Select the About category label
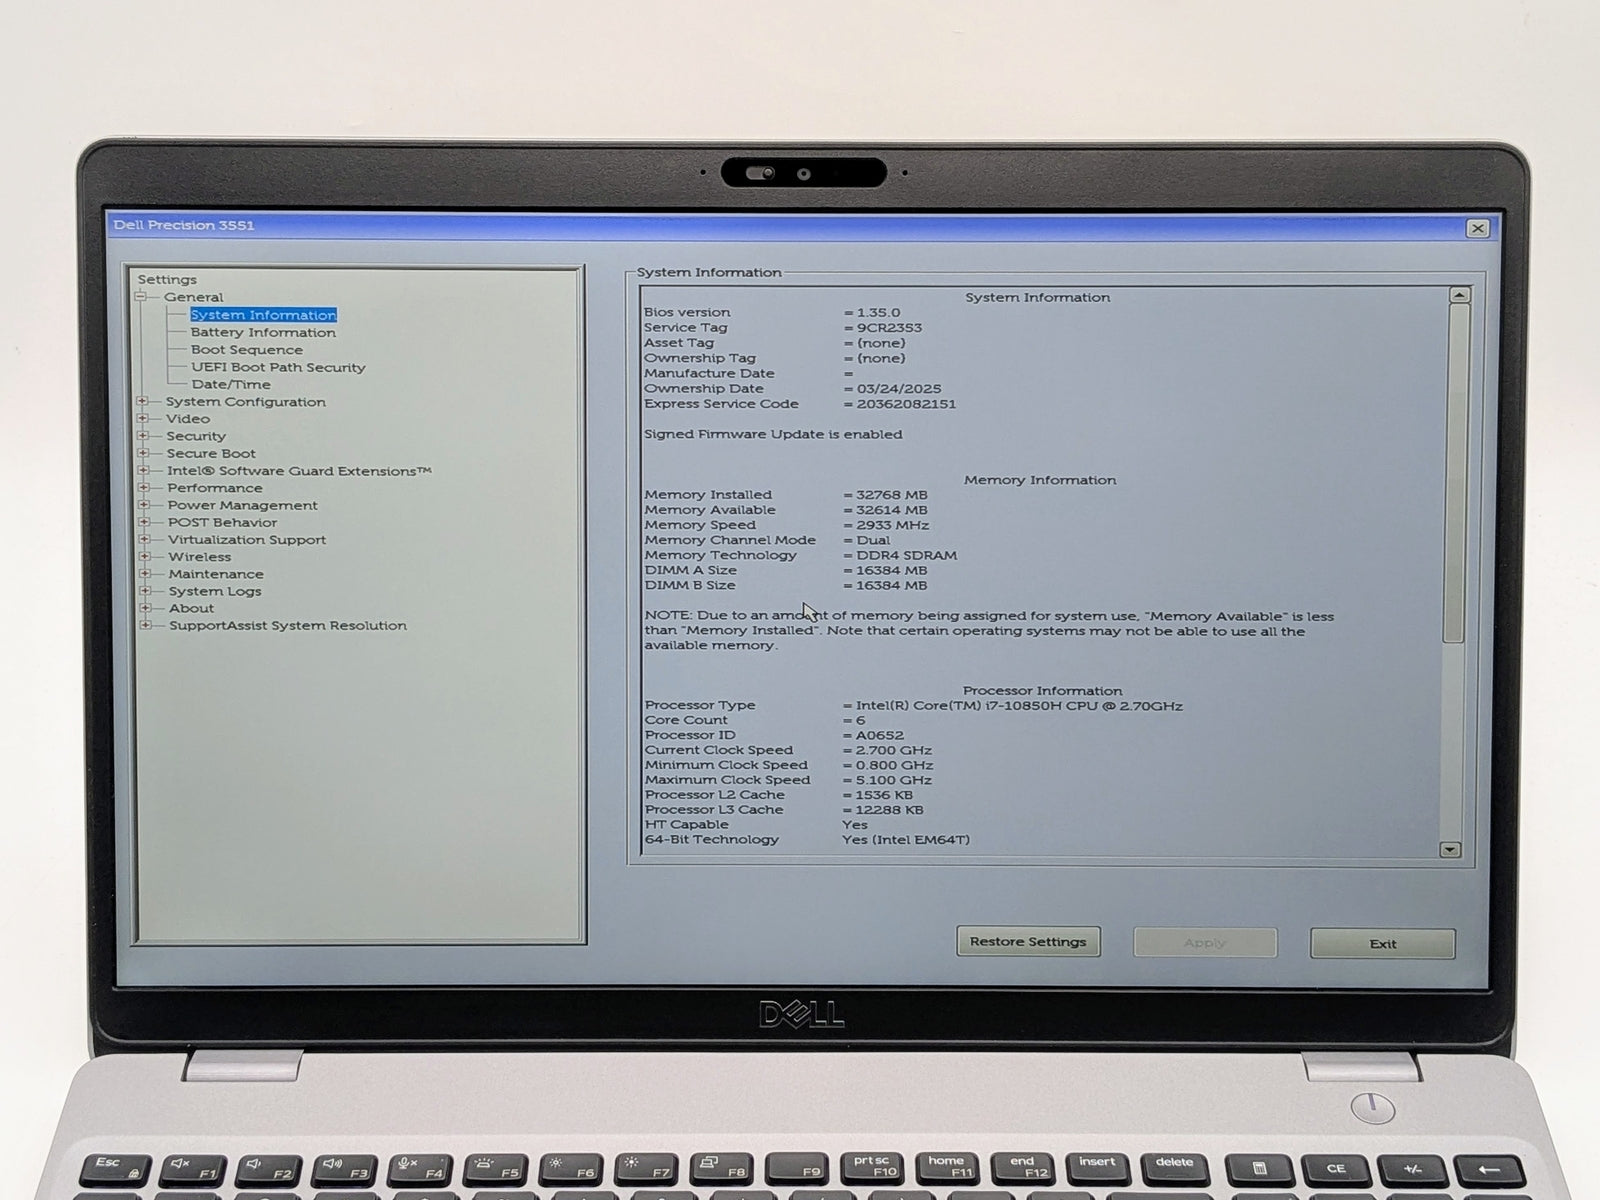1600x1200 pixels. pos(191,608)
